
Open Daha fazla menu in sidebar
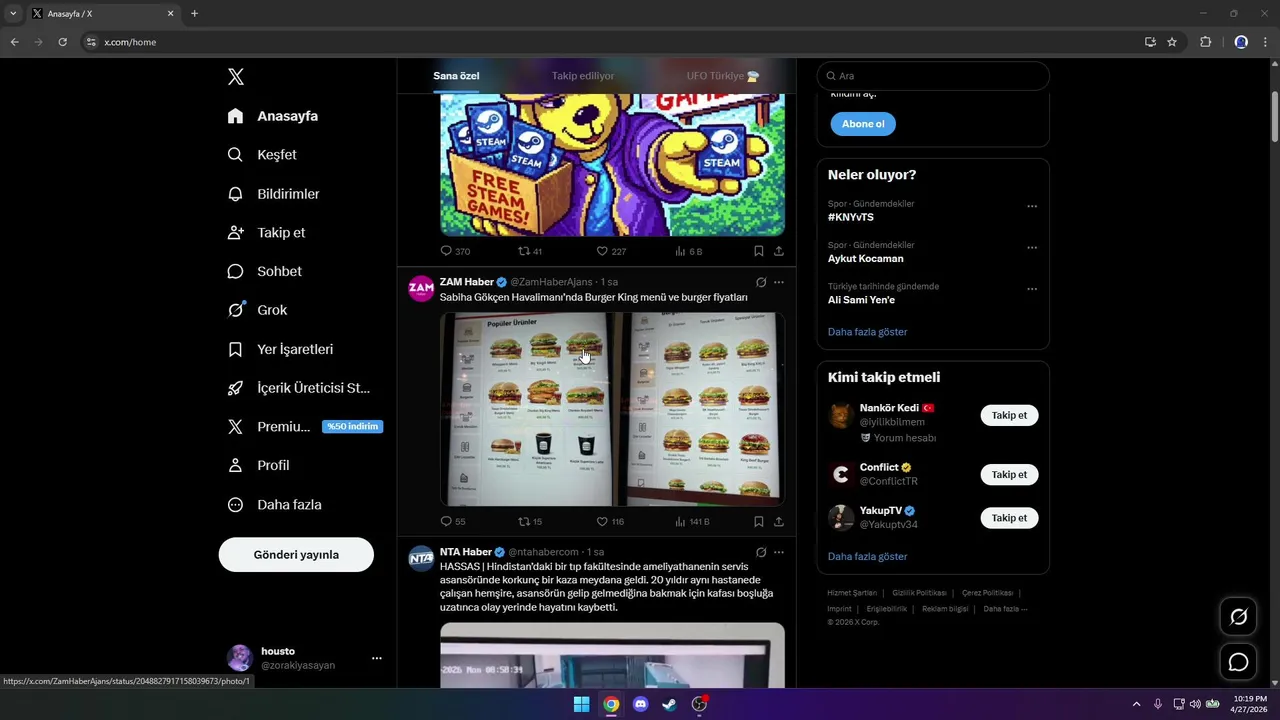pos(274,505)
